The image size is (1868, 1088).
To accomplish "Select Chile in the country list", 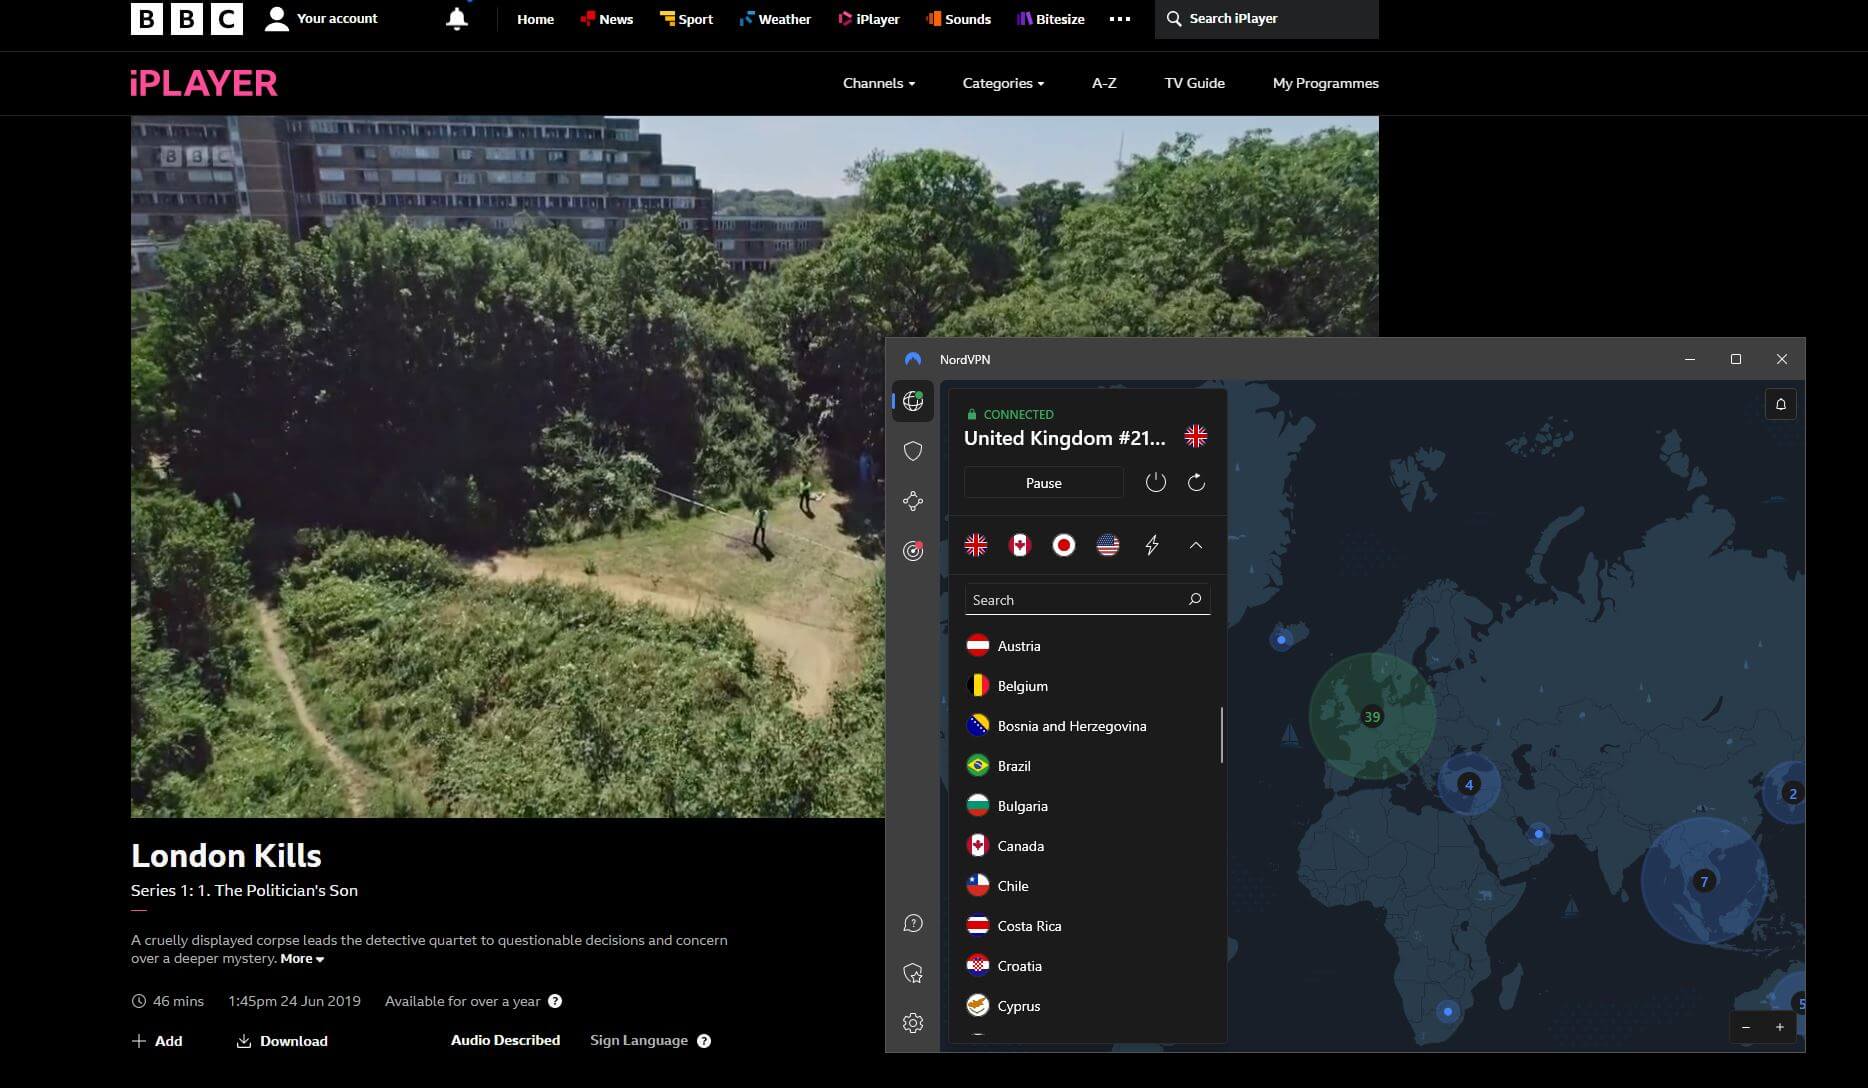I will [x=1086, y=886].
